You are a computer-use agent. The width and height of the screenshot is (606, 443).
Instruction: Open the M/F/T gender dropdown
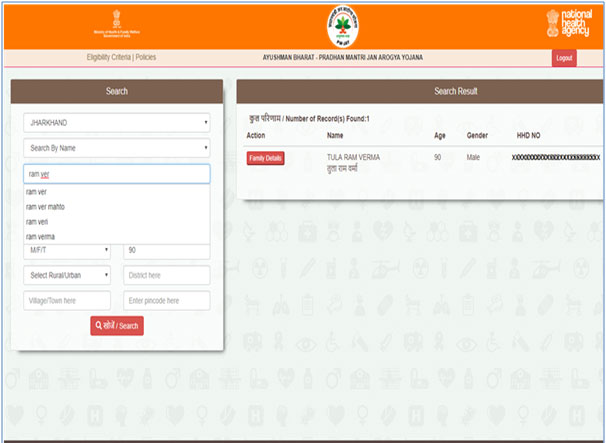pos(67,250)
